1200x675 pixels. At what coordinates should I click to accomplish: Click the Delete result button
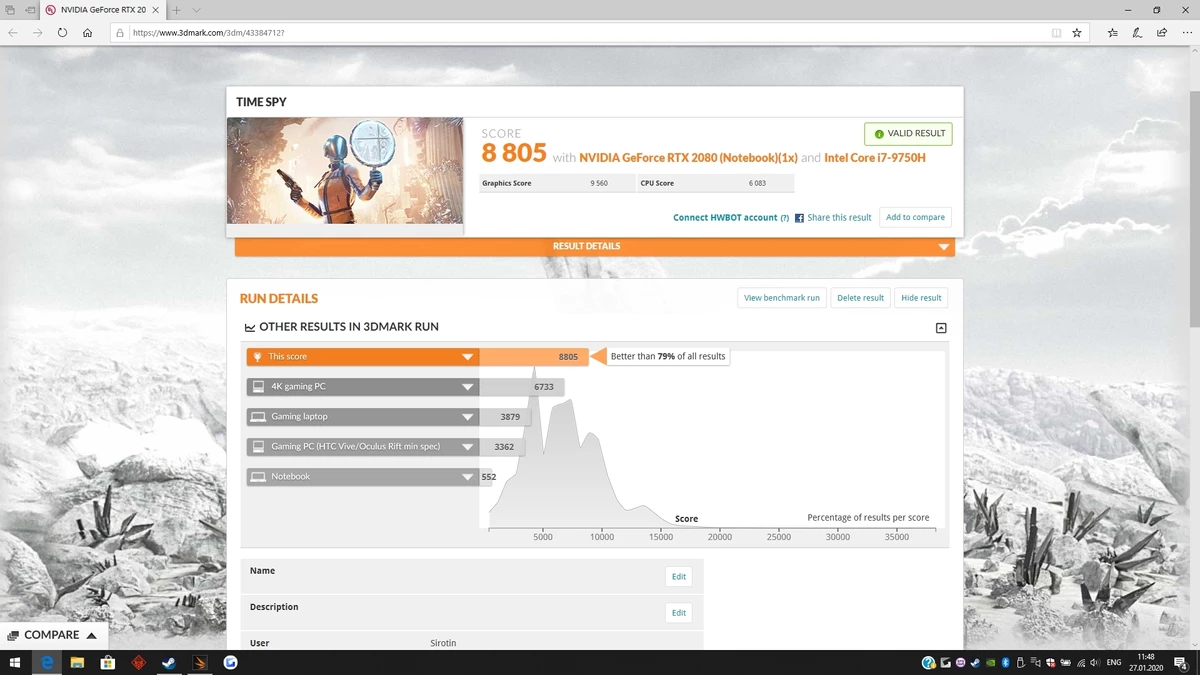pos(860,298)
